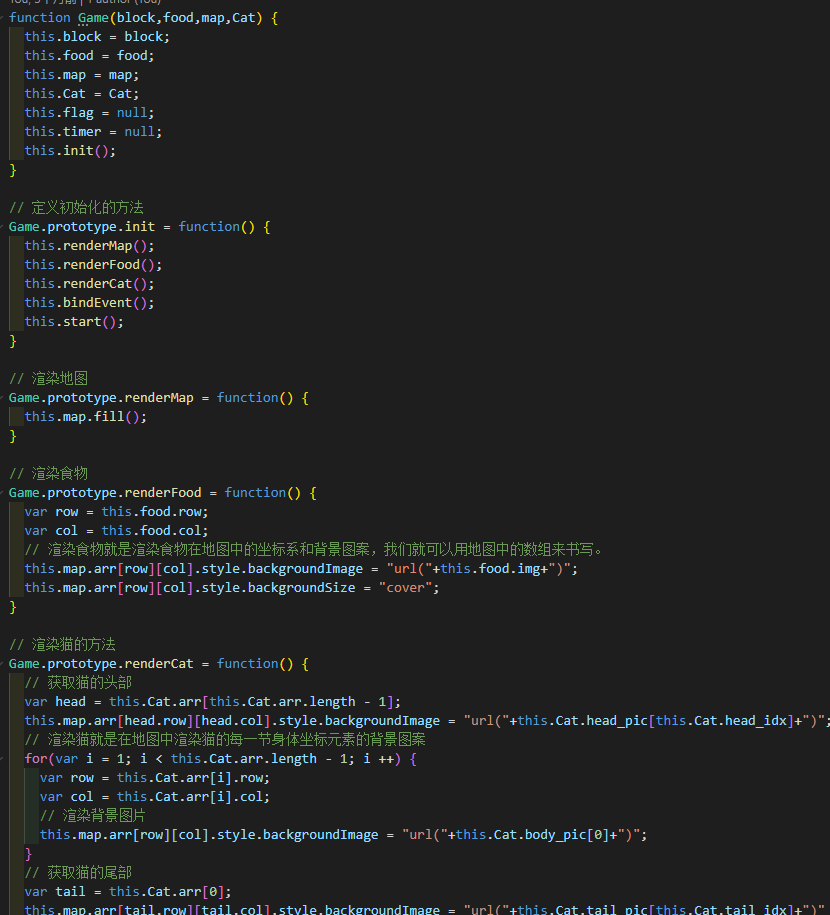Click the line 'var col = this.food.col;'
830x915 pixels.
[x=116, y=530]
